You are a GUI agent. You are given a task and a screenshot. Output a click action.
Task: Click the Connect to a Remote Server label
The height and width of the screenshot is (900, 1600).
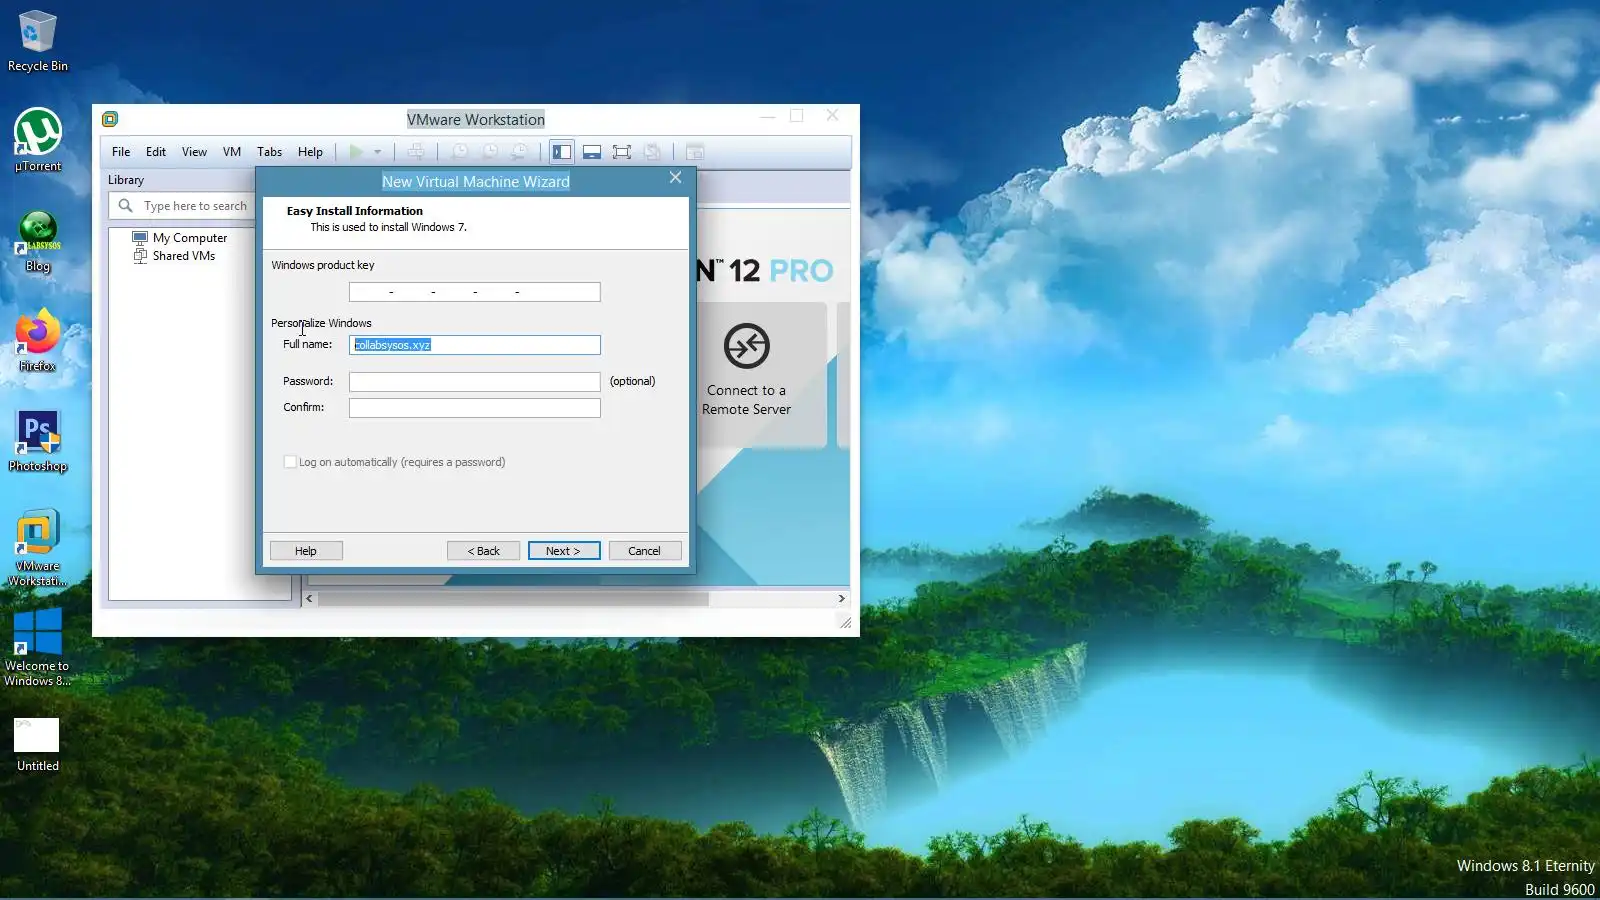pos(746,400)
